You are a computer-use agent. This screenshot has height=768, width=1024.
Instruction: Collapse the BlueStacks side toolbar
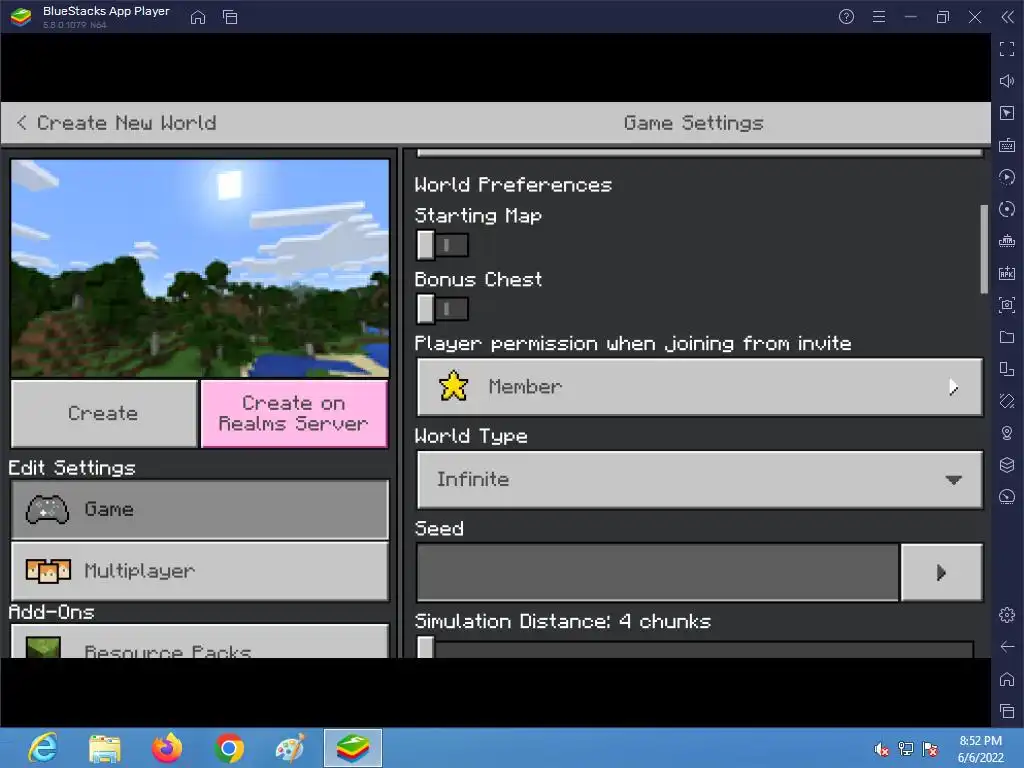point(1008,17)
